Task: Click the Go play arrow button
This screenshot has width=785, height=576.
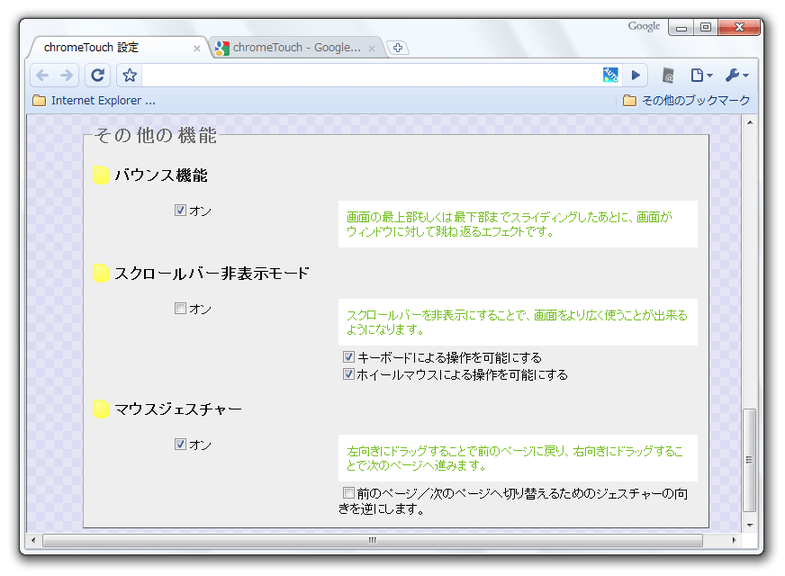Action: point(636,76)
